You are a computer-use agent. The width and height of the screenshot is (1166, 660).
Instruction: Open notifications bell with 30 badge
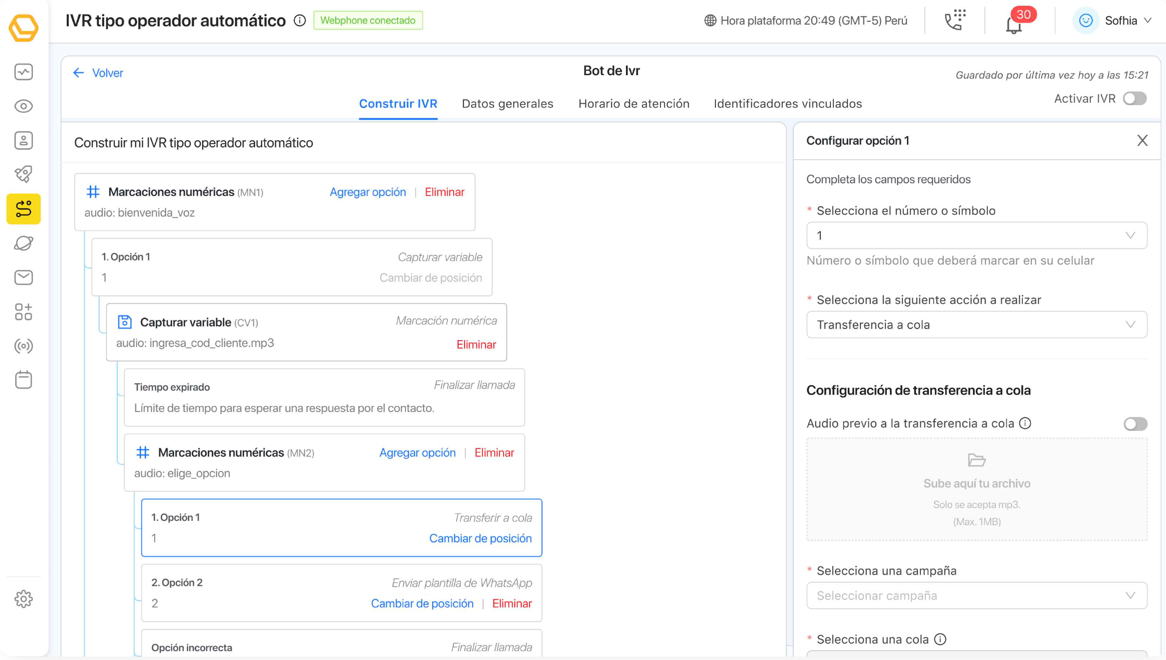click(x=1014, y=23)
